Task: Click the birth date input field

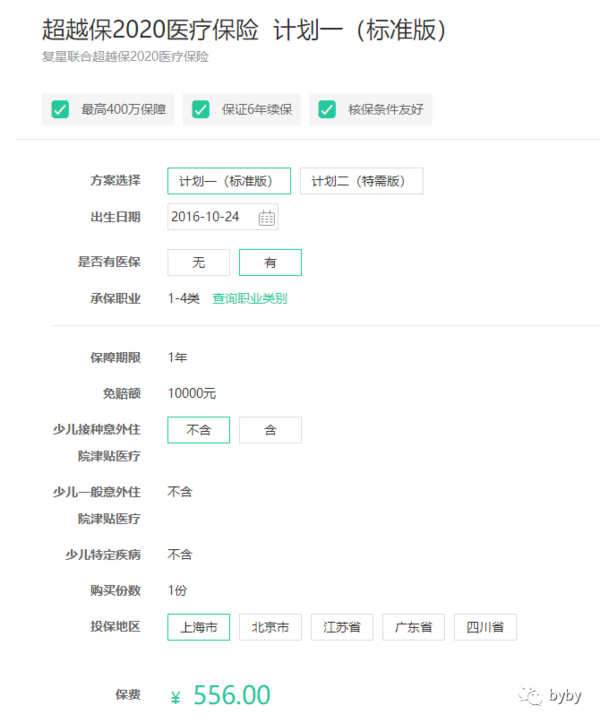Action: 223,217
